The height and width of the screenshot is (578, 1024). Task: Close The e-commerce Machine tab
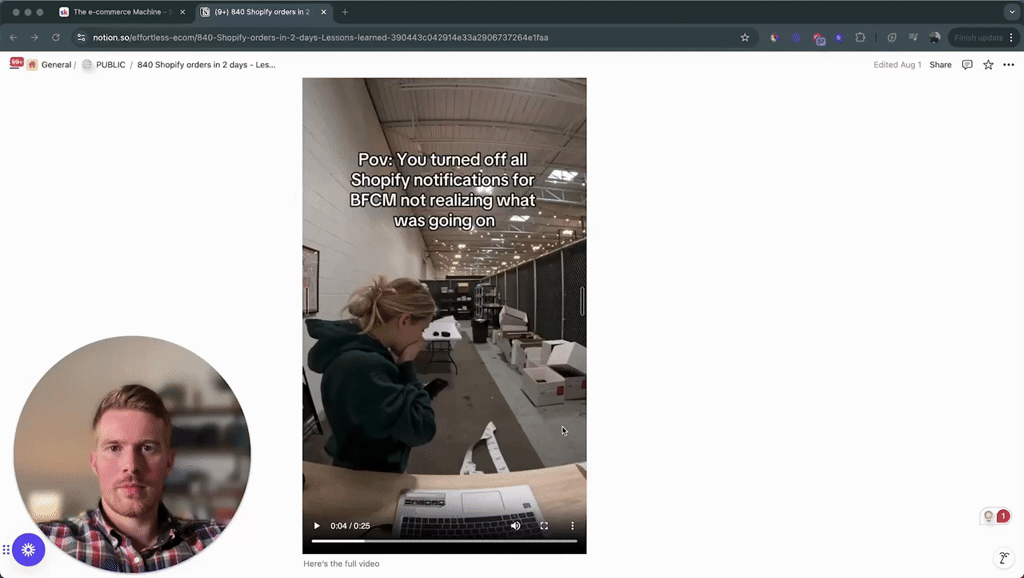[x=182, y=12]
